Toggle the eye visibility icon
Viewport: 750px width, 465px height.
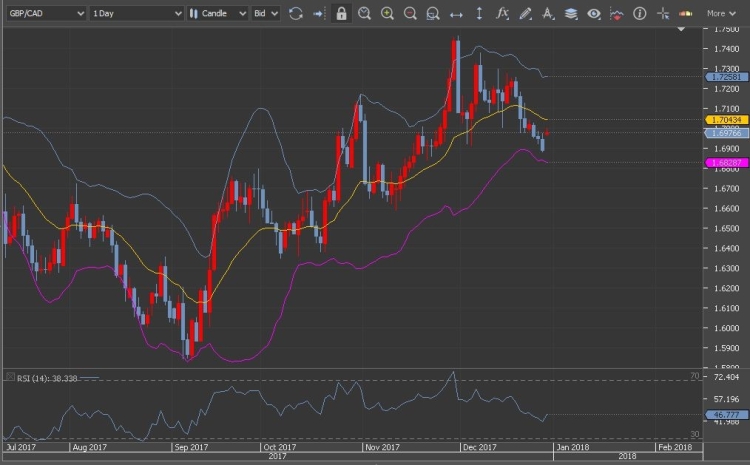coord(594,13)
